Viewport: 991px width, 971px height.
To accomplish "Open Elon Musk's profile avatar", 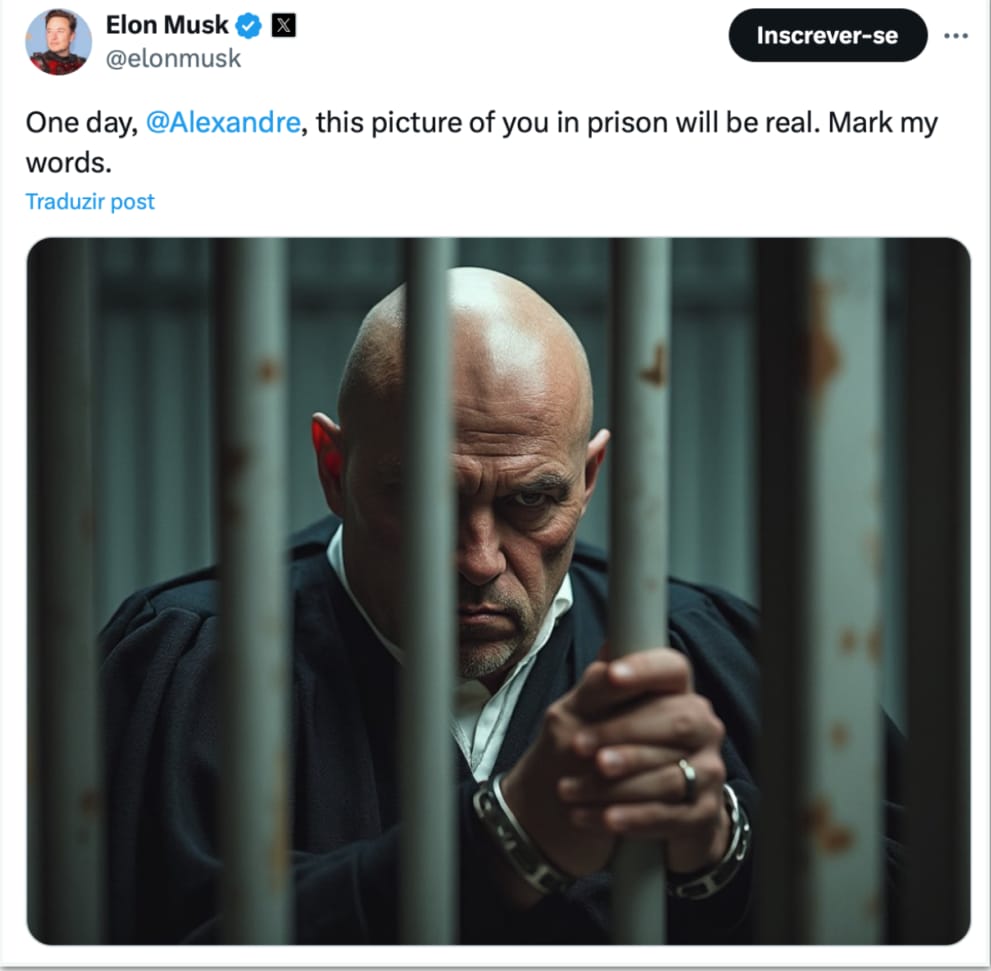I will coord(58,42).
